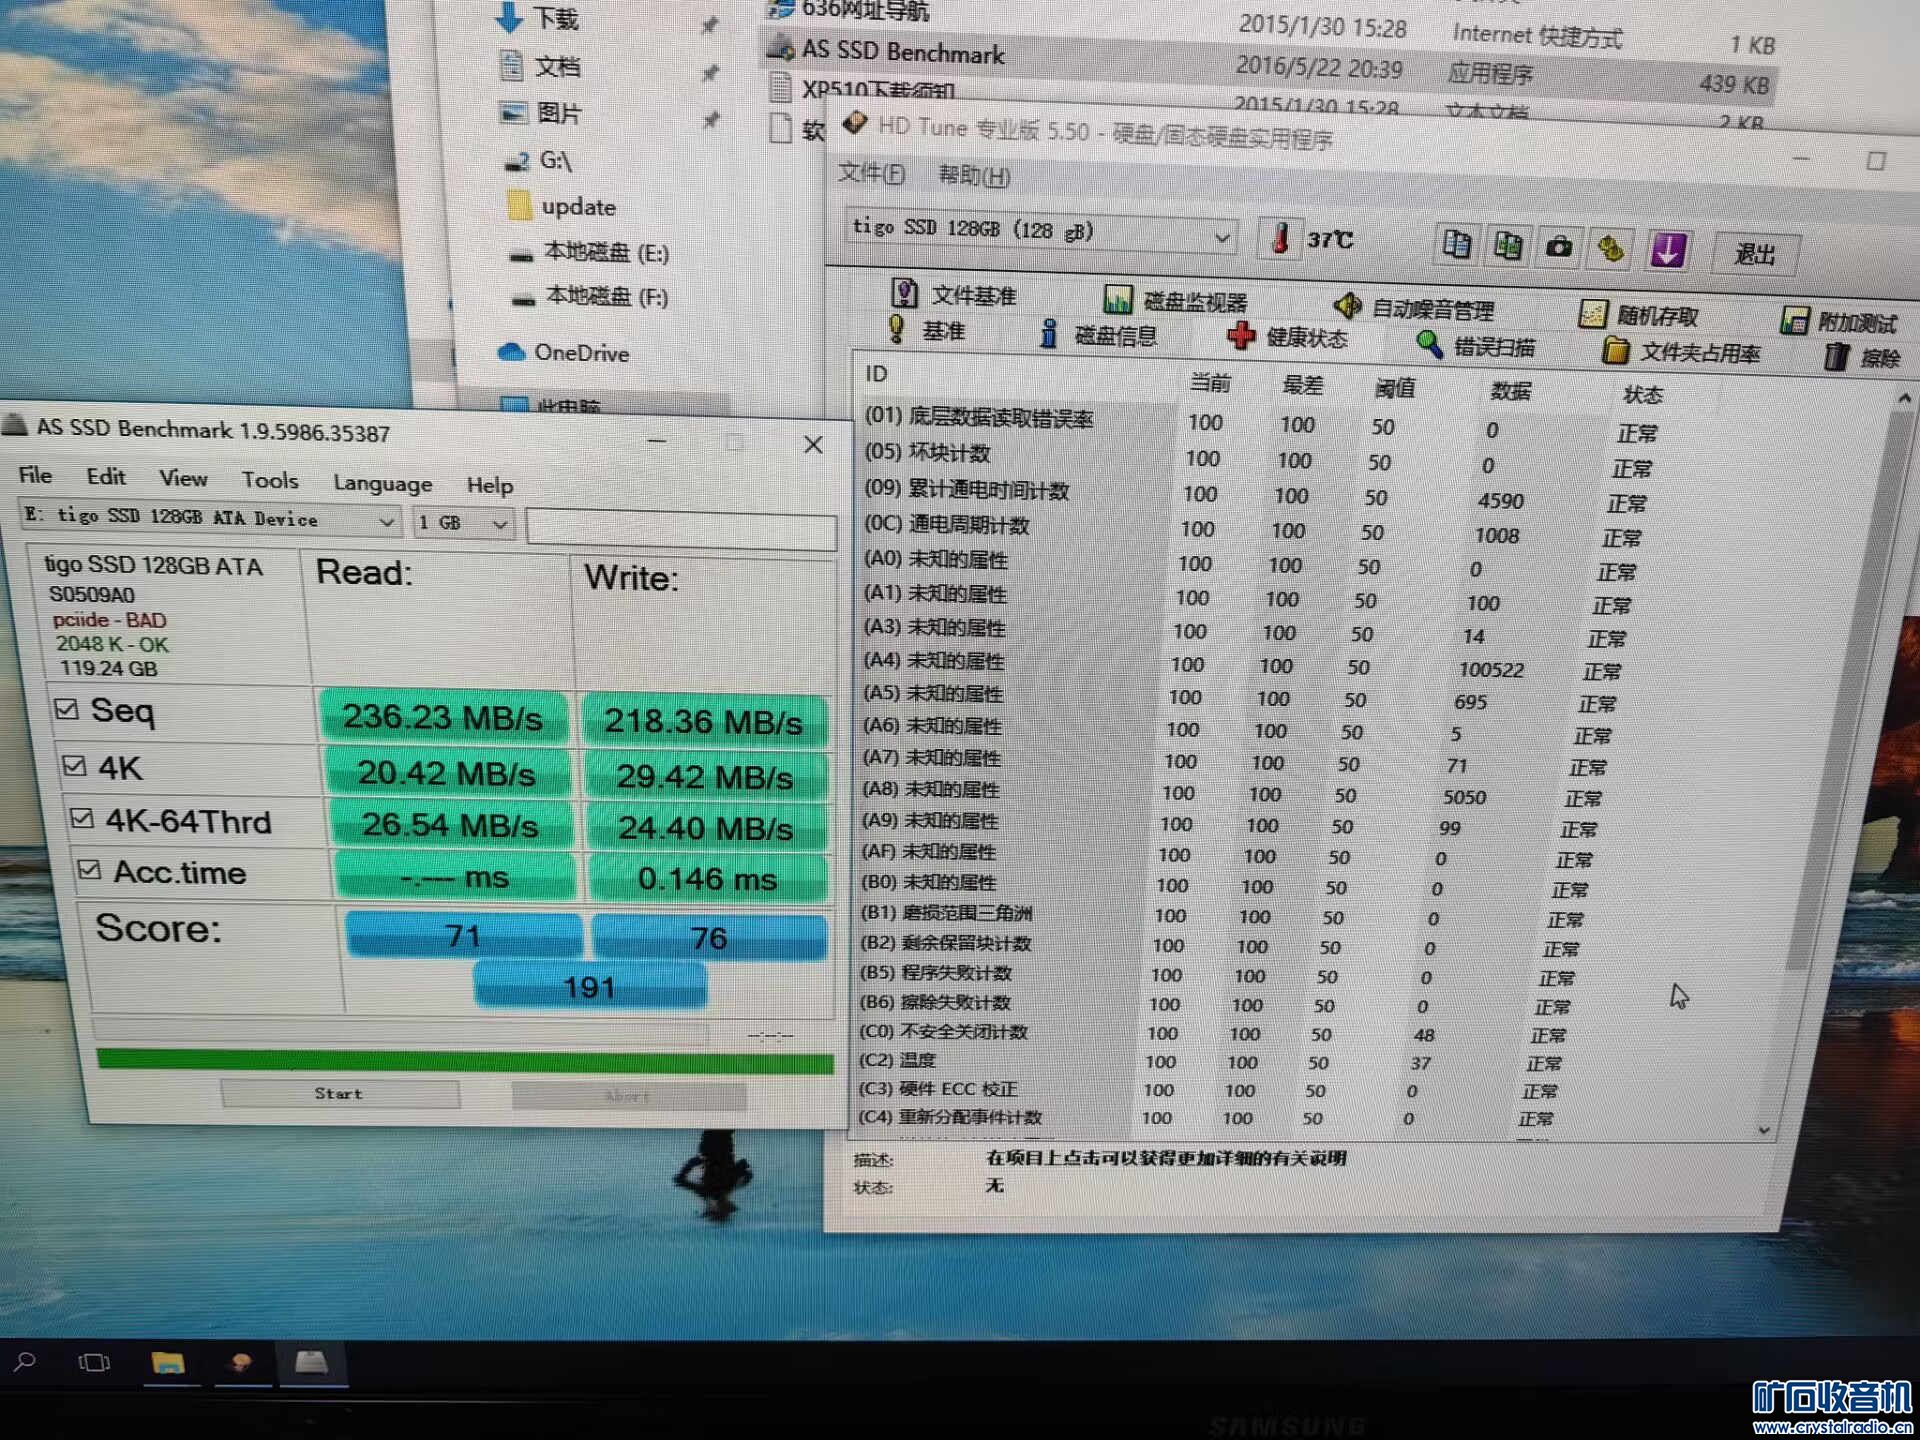This screenshot has width=1920, height=1440.
Task: Select 本地磁盘 (E:) in Explorer sidebar
Action: point(589,252)
